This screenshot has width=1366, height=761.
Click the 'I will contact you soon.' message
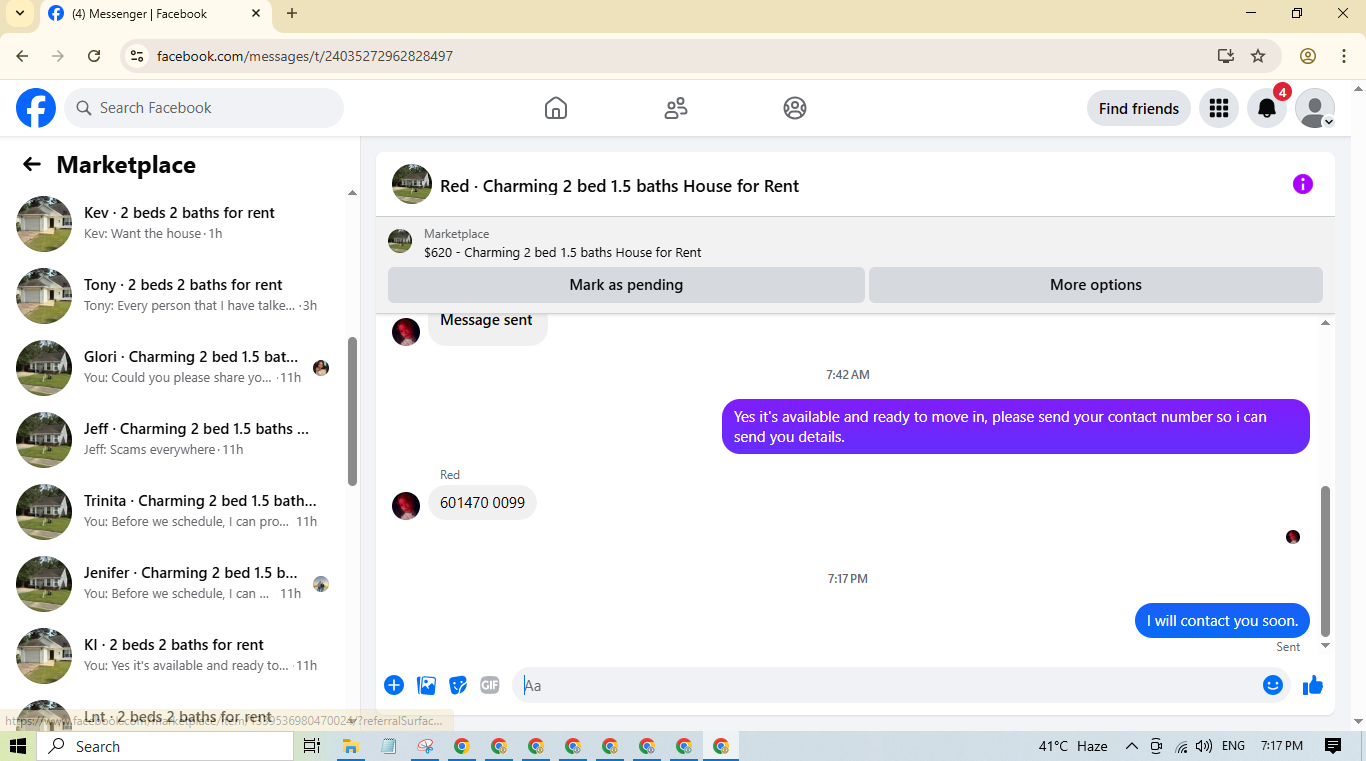(x=1222, y=621)
